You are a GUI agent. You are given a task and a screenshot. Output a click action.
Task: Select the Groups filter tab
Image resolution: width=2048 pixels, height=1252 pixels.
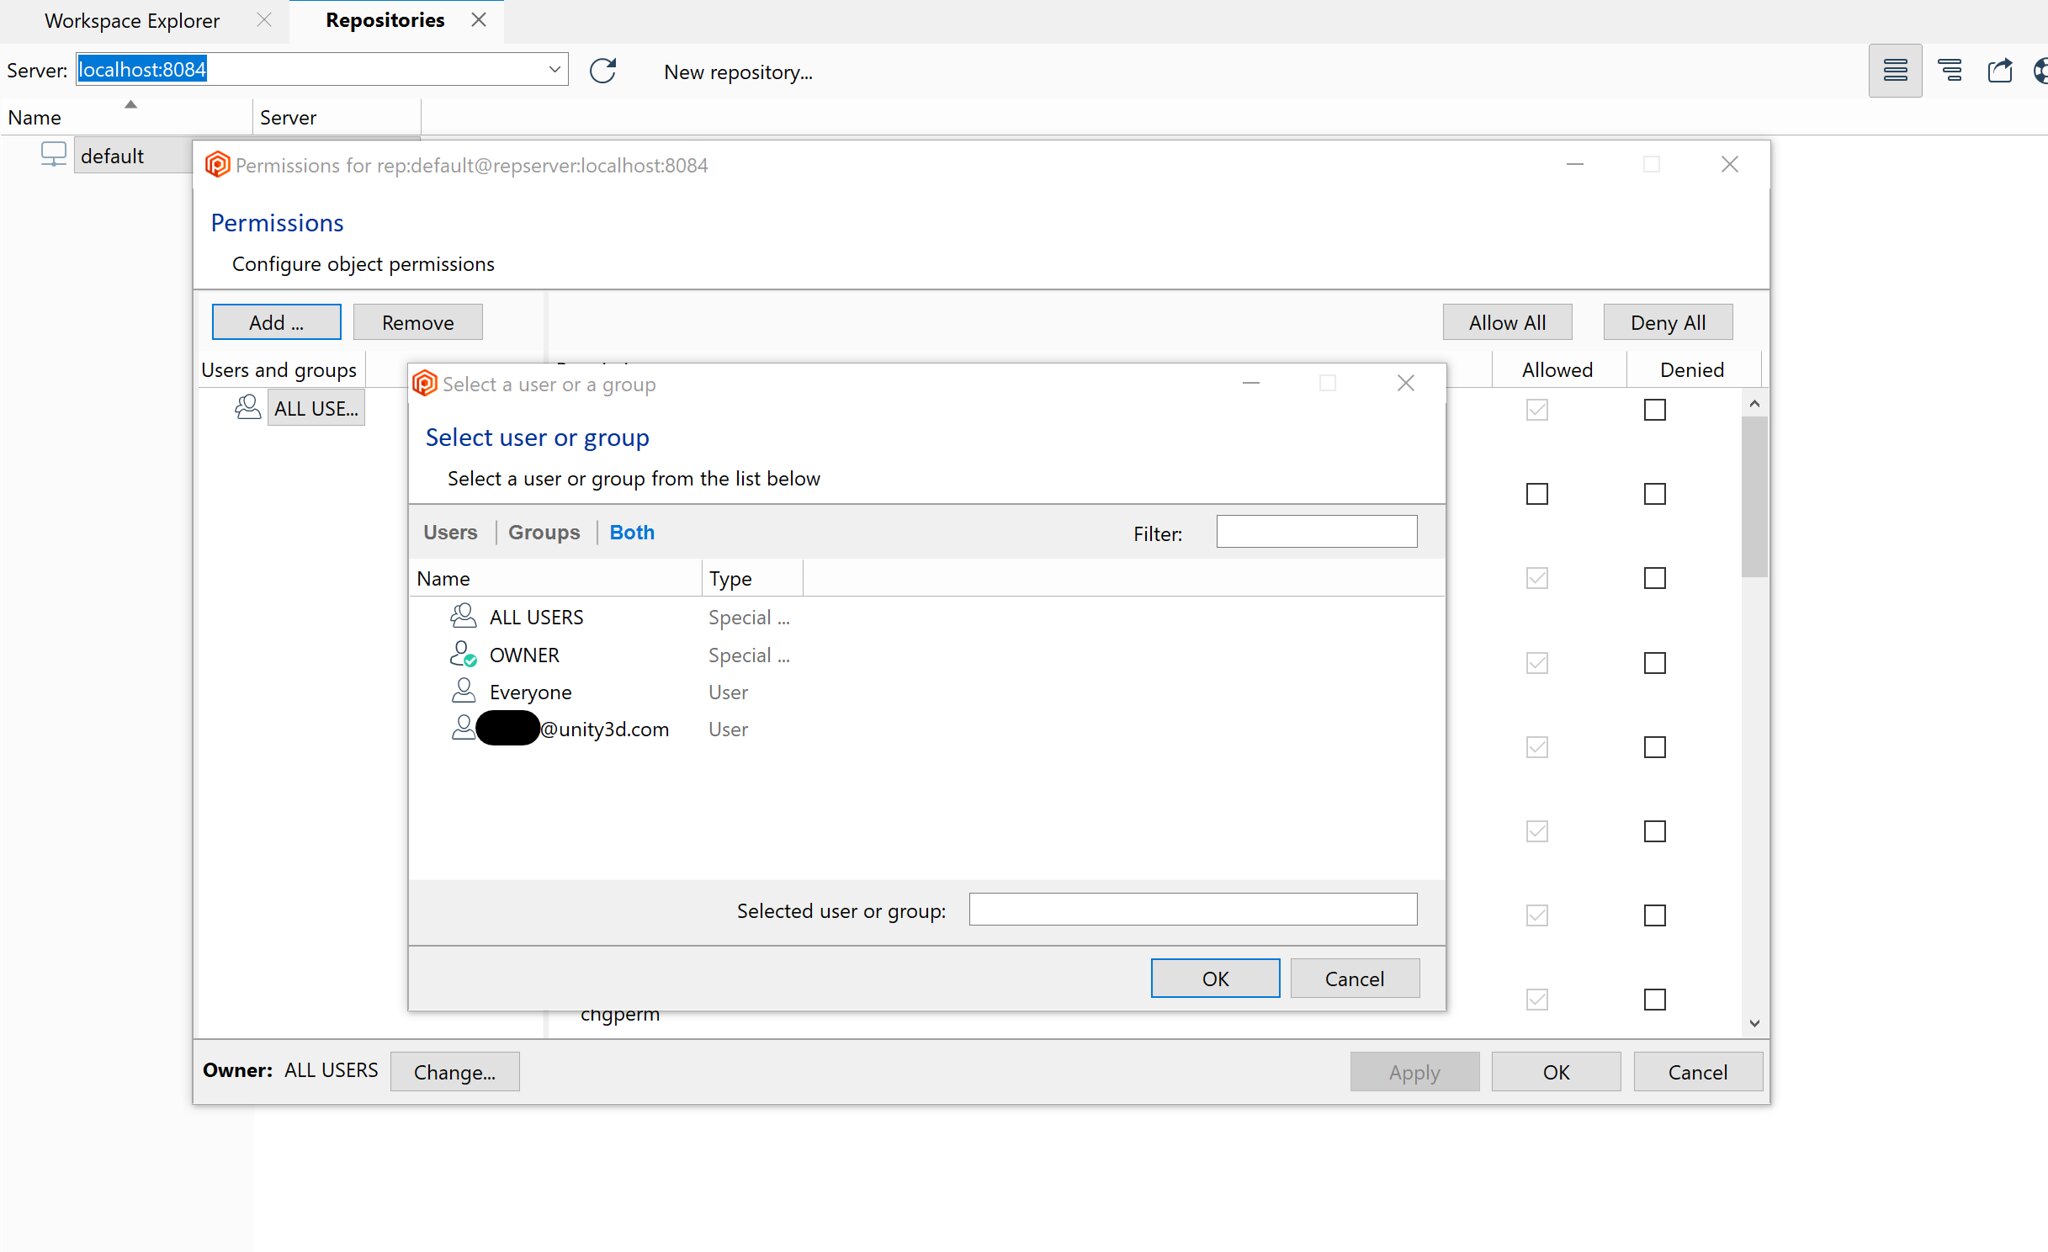click(x=543, y=531)
